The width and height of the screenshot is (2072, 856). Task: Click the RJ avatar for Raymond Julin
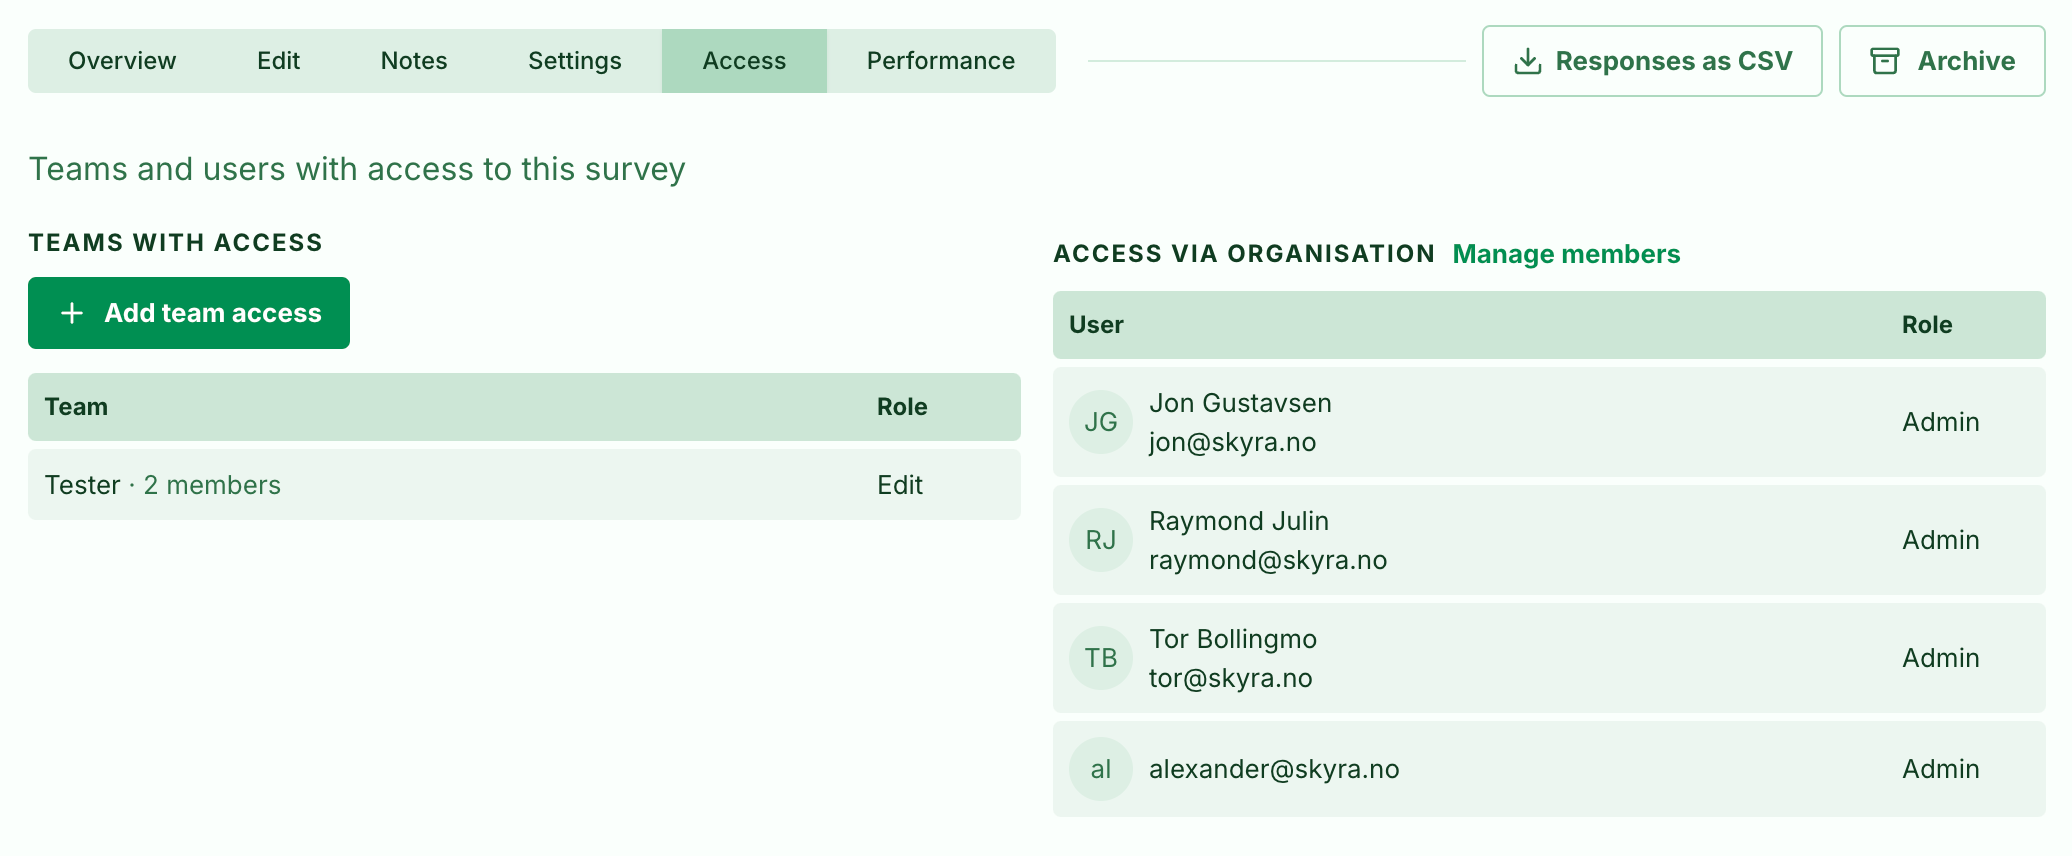pyautogui.click(x=1100, y=540)
